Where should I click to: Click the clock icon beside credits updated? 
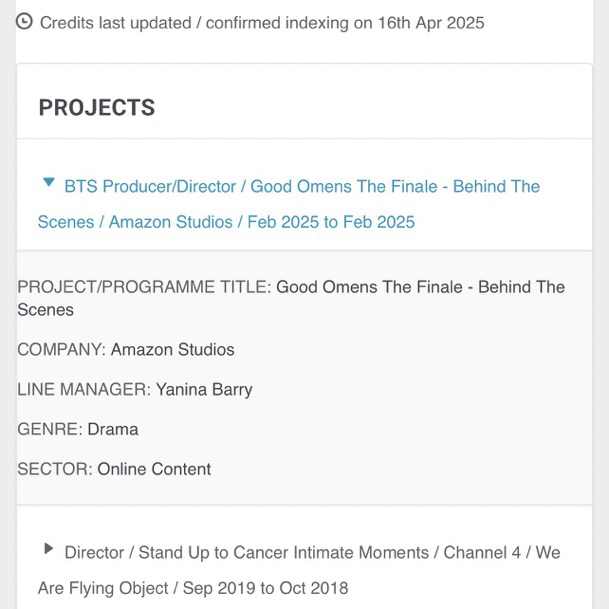(25, 21)
